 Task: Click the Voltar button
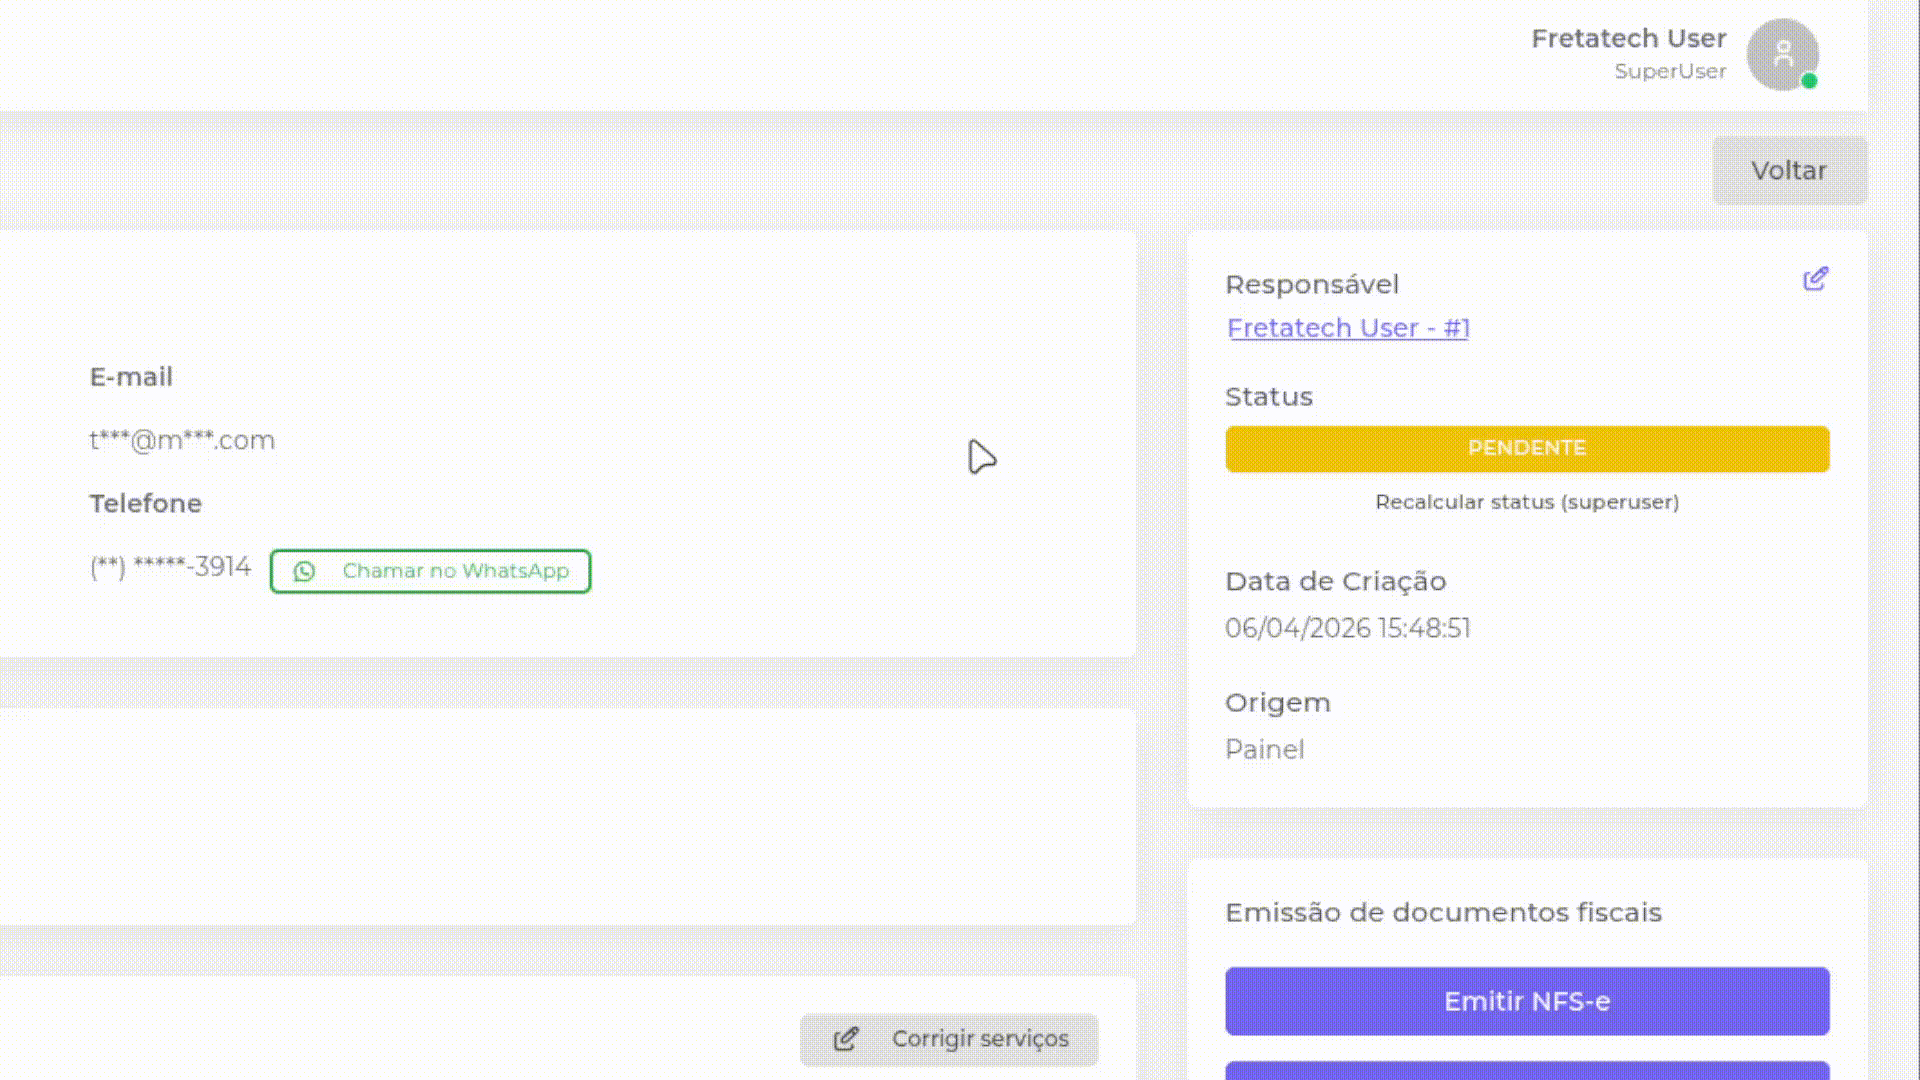click(x=1789, y=171)
